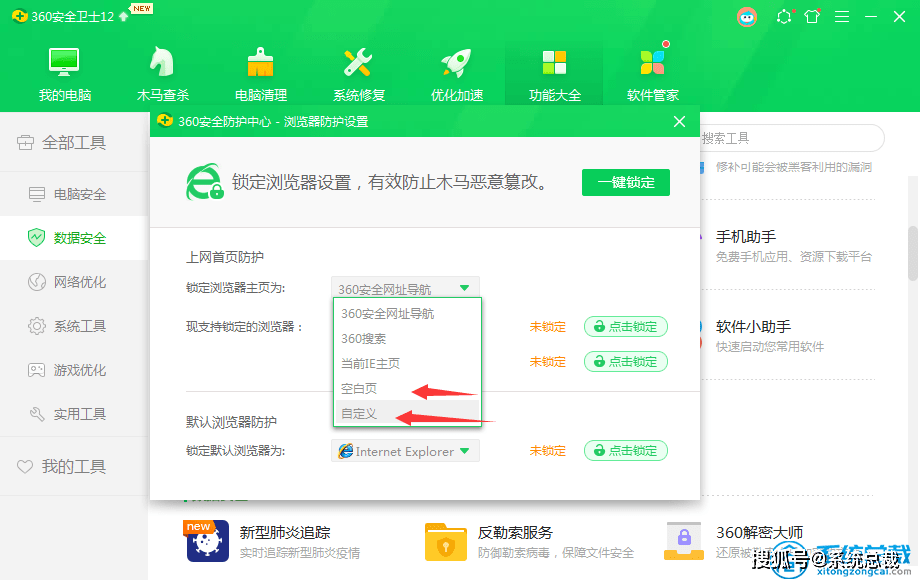Expand 锁定浏览器主页为 dropdown
Screen dimensions: 920x580
coord(405,287)
